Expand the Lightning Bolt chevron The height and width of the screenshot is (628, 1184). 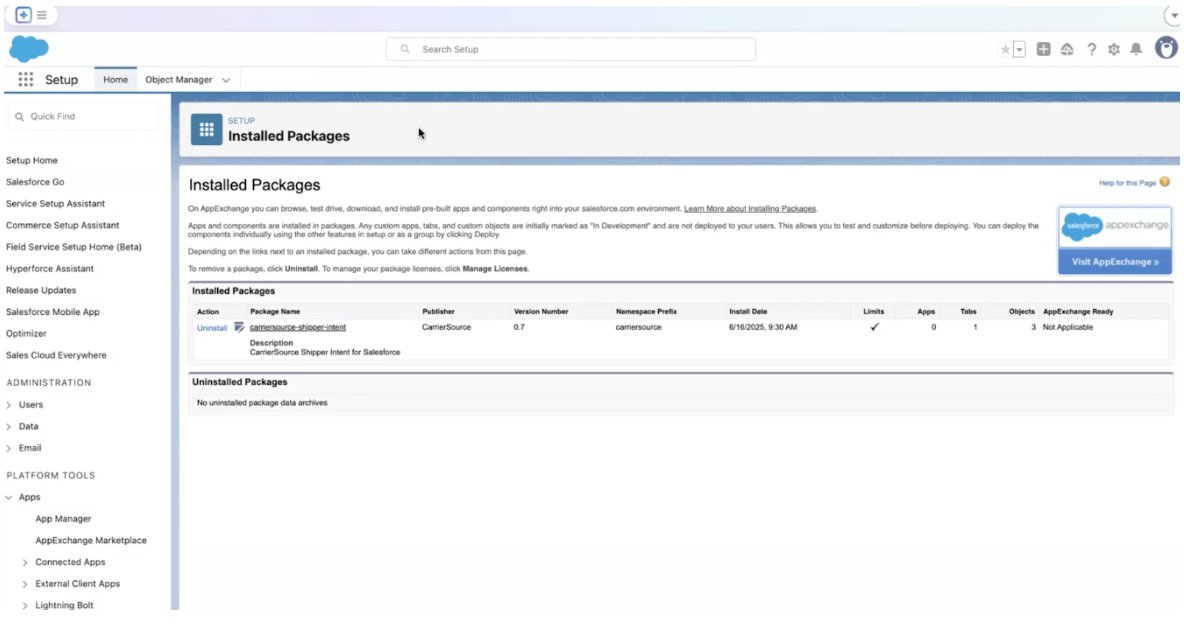coord(25,605)
